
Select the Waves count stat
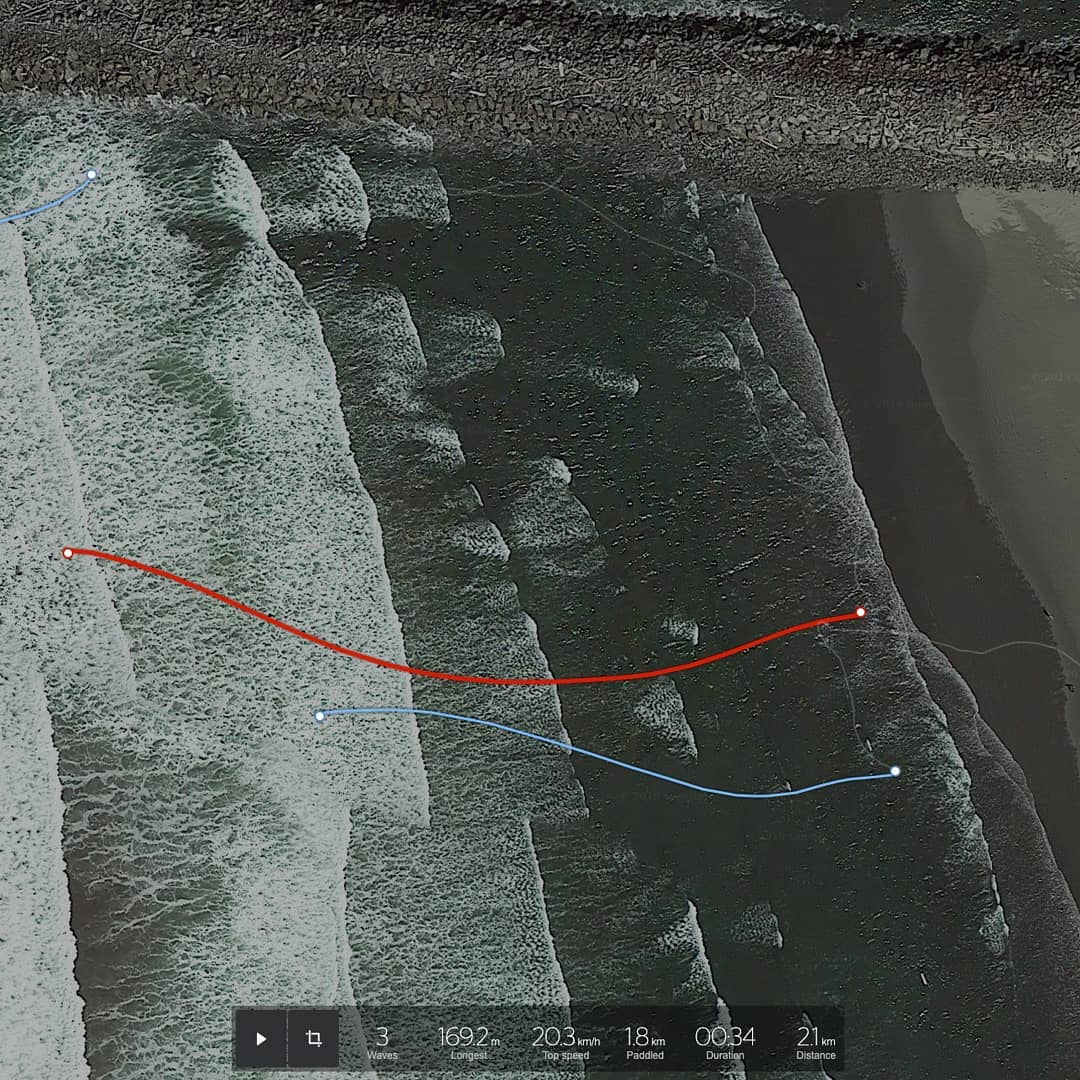382,1043
